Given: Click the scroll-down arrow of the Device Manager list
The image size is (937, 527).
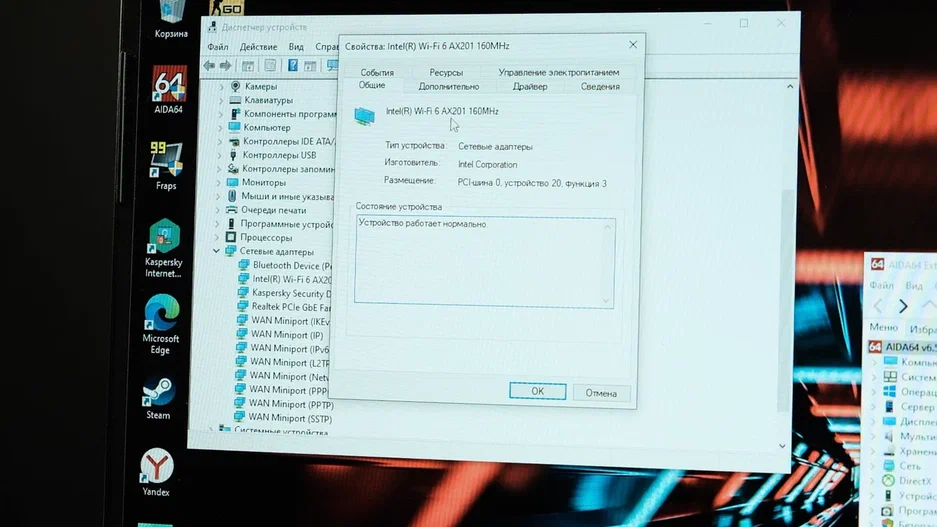Looking at the screenshot, I should 782,446.
